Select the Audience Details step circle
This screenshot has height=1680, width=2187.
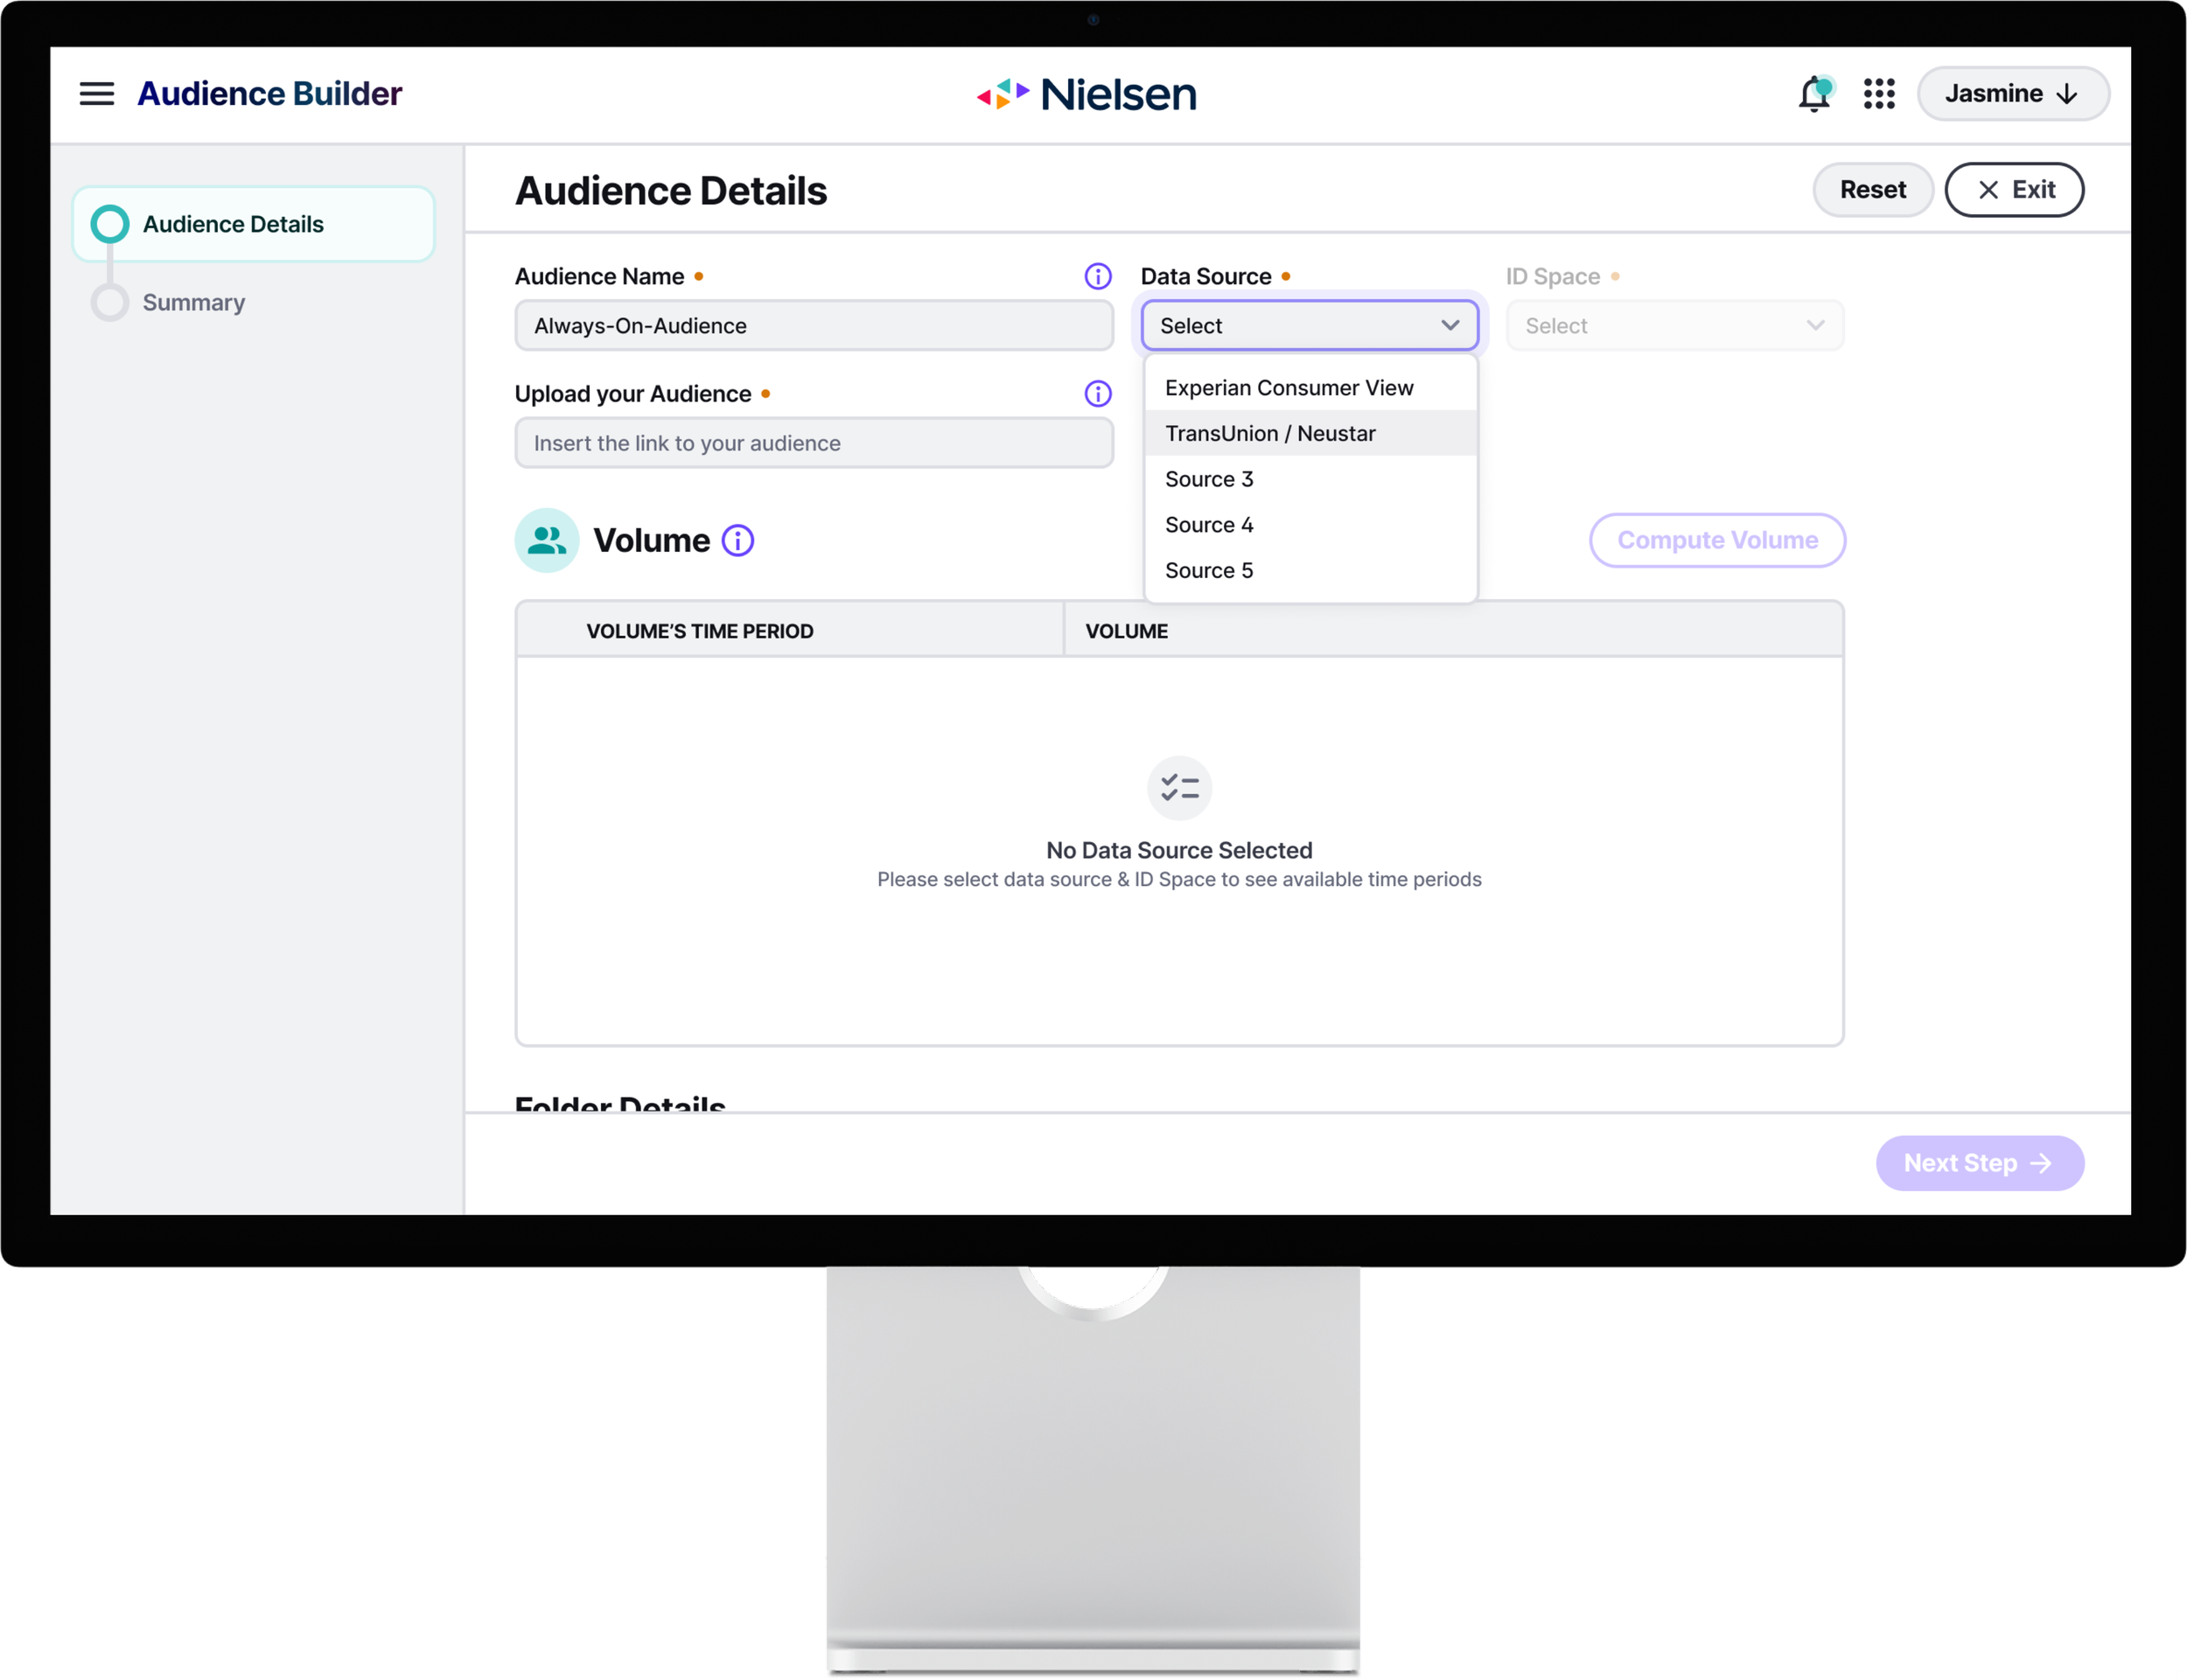click(x=110, y=224)
